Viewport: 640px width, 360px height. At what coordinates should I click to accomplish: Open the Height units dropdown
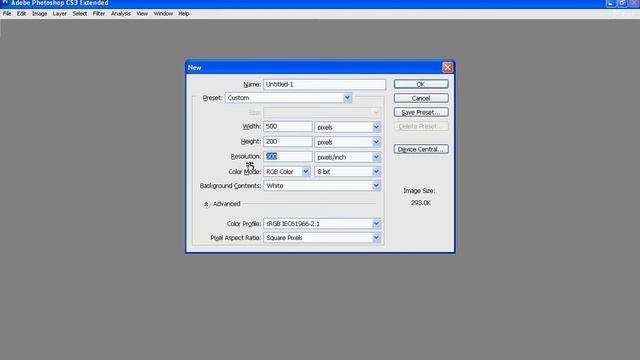348,142
